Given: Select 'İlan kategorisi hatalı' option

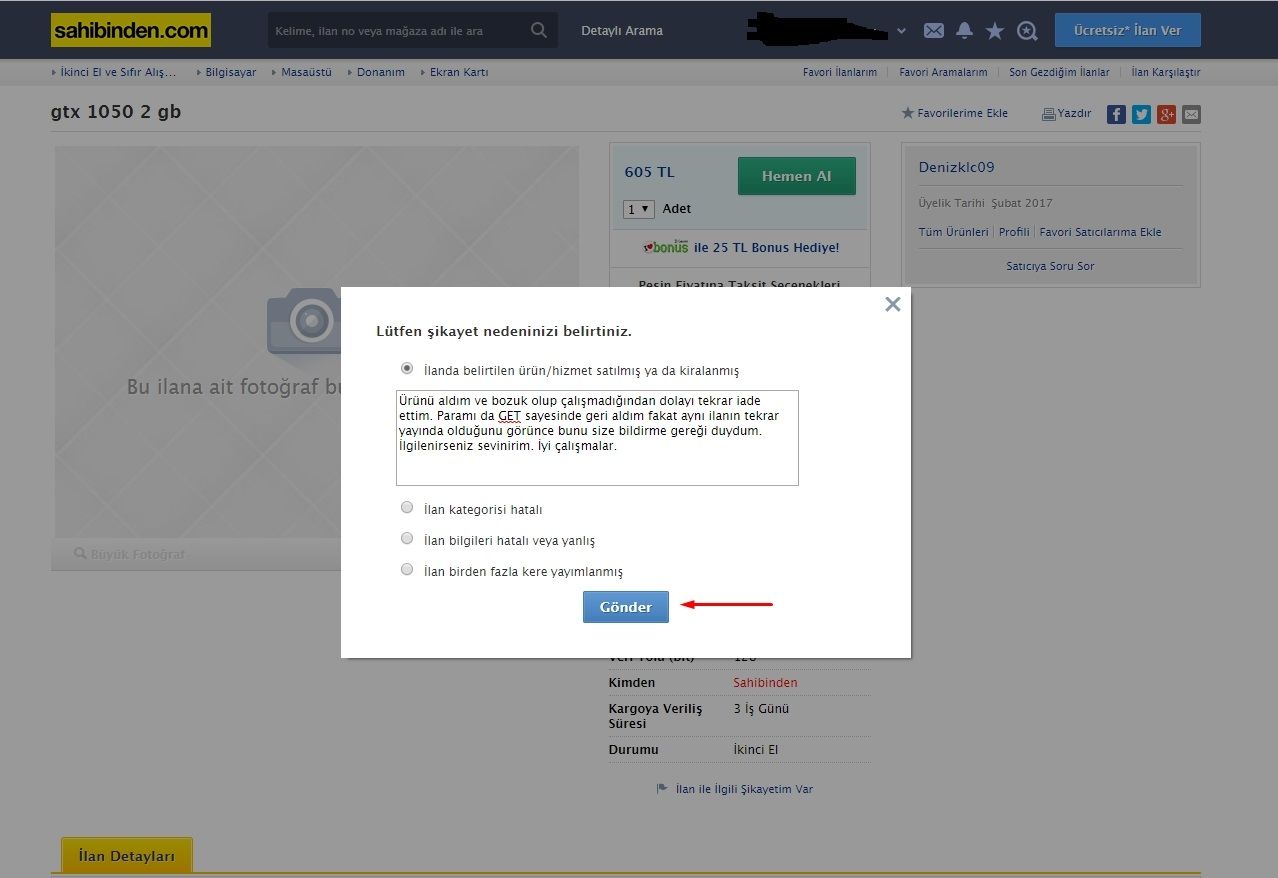Looking at the screenshot, I should (407, 508).
